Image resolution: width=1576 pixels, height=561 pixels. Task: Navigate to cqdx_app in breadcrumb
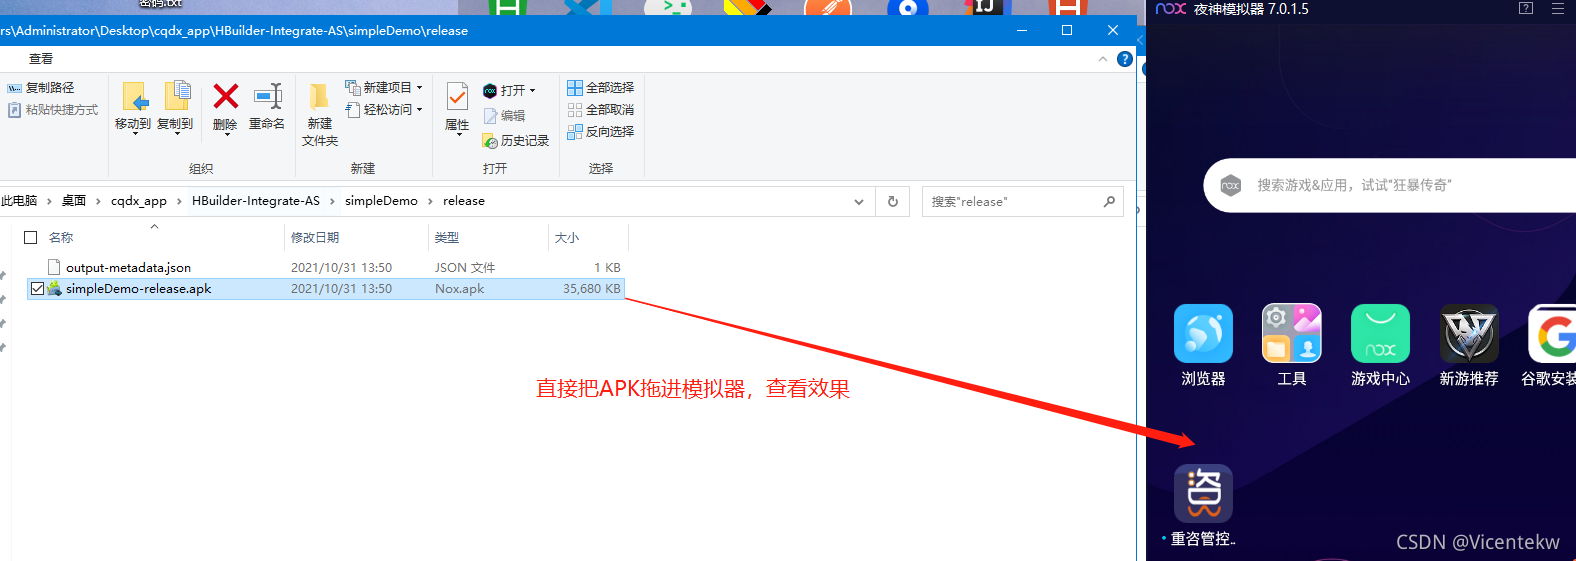coord(139,201)
